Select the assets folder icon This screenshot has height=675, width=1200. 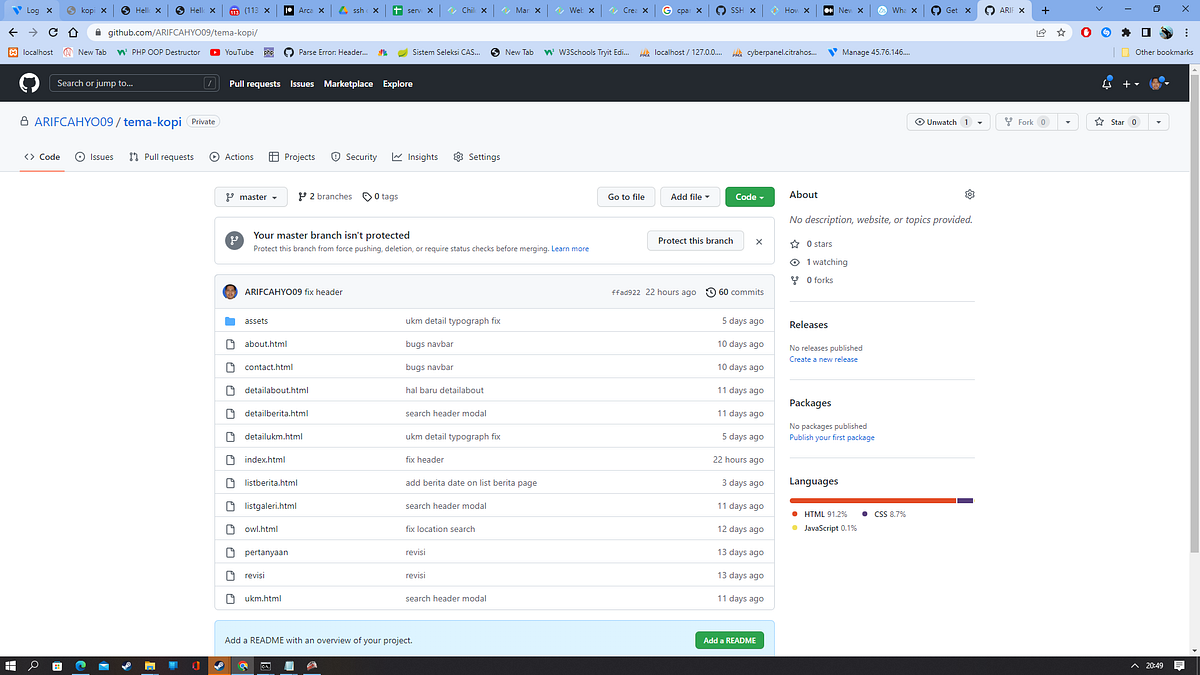point(231,320)
